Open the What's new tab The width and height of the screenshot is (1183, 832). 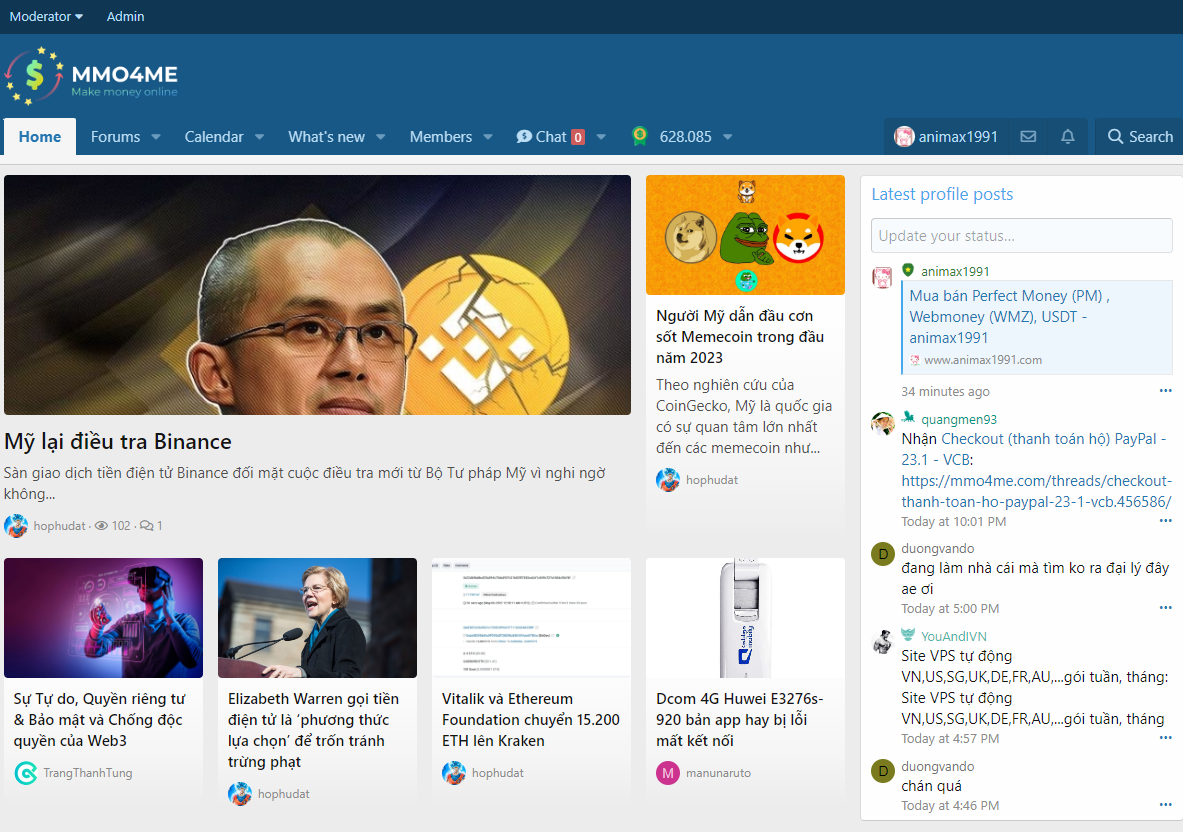tap(327, 137)
